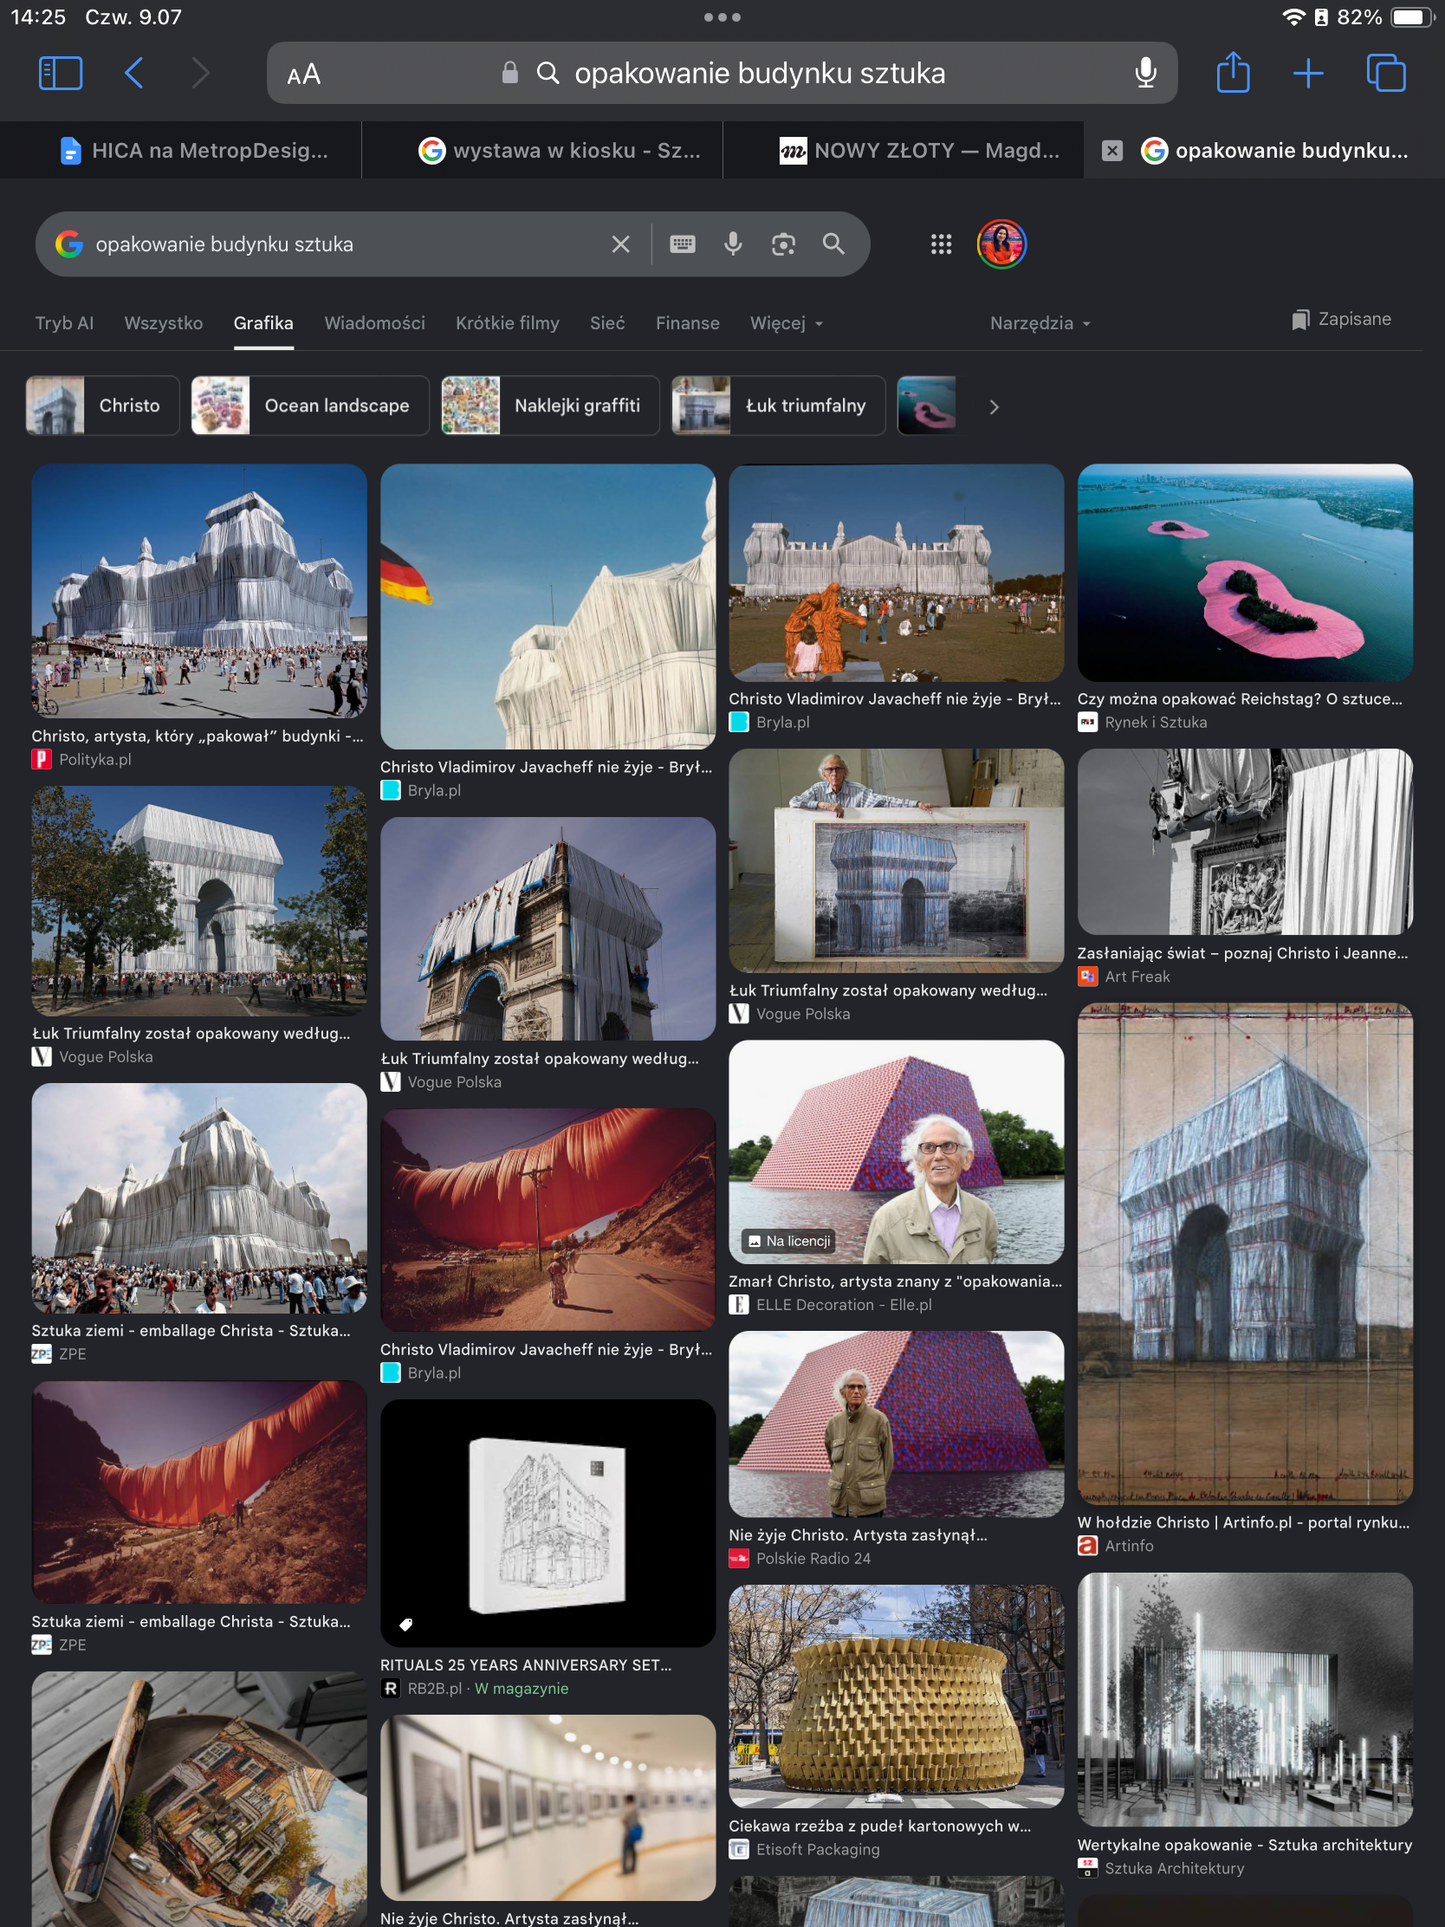Screen dimensions: 1445x1927
Task: Open the pink Surrounded Islands image
Action: pyautogui.click(x=1245, y=573)
